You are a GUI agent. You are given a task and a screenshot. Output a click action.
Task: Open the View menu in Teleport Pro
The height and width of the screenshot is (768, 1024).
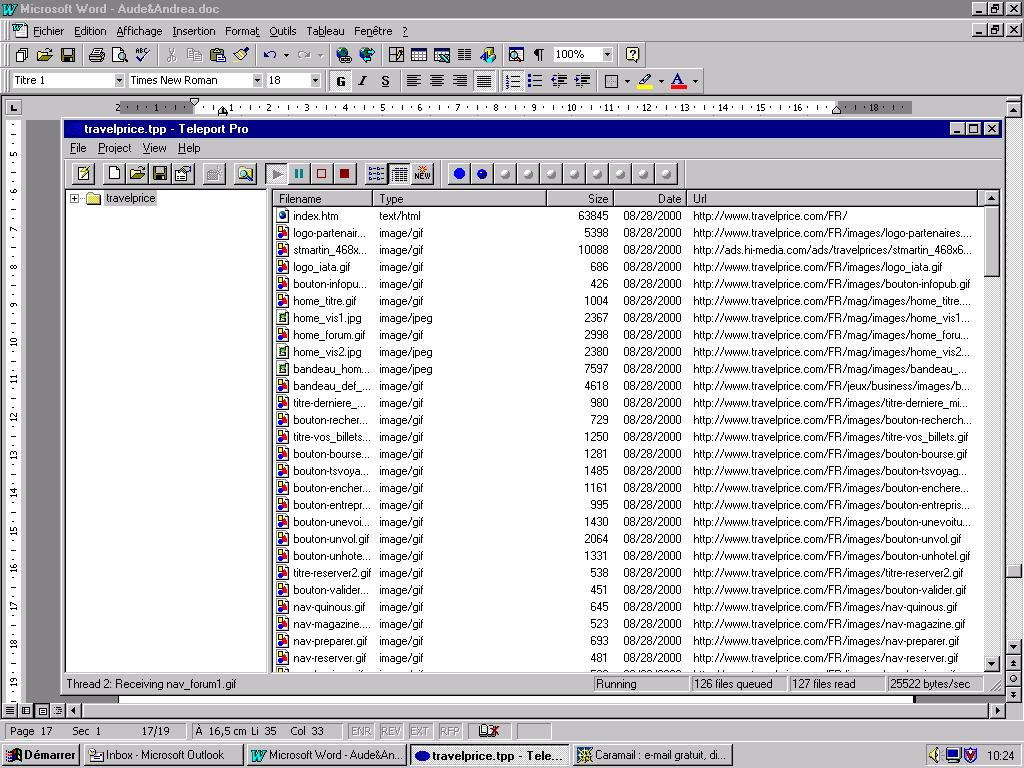coord(154,148)
